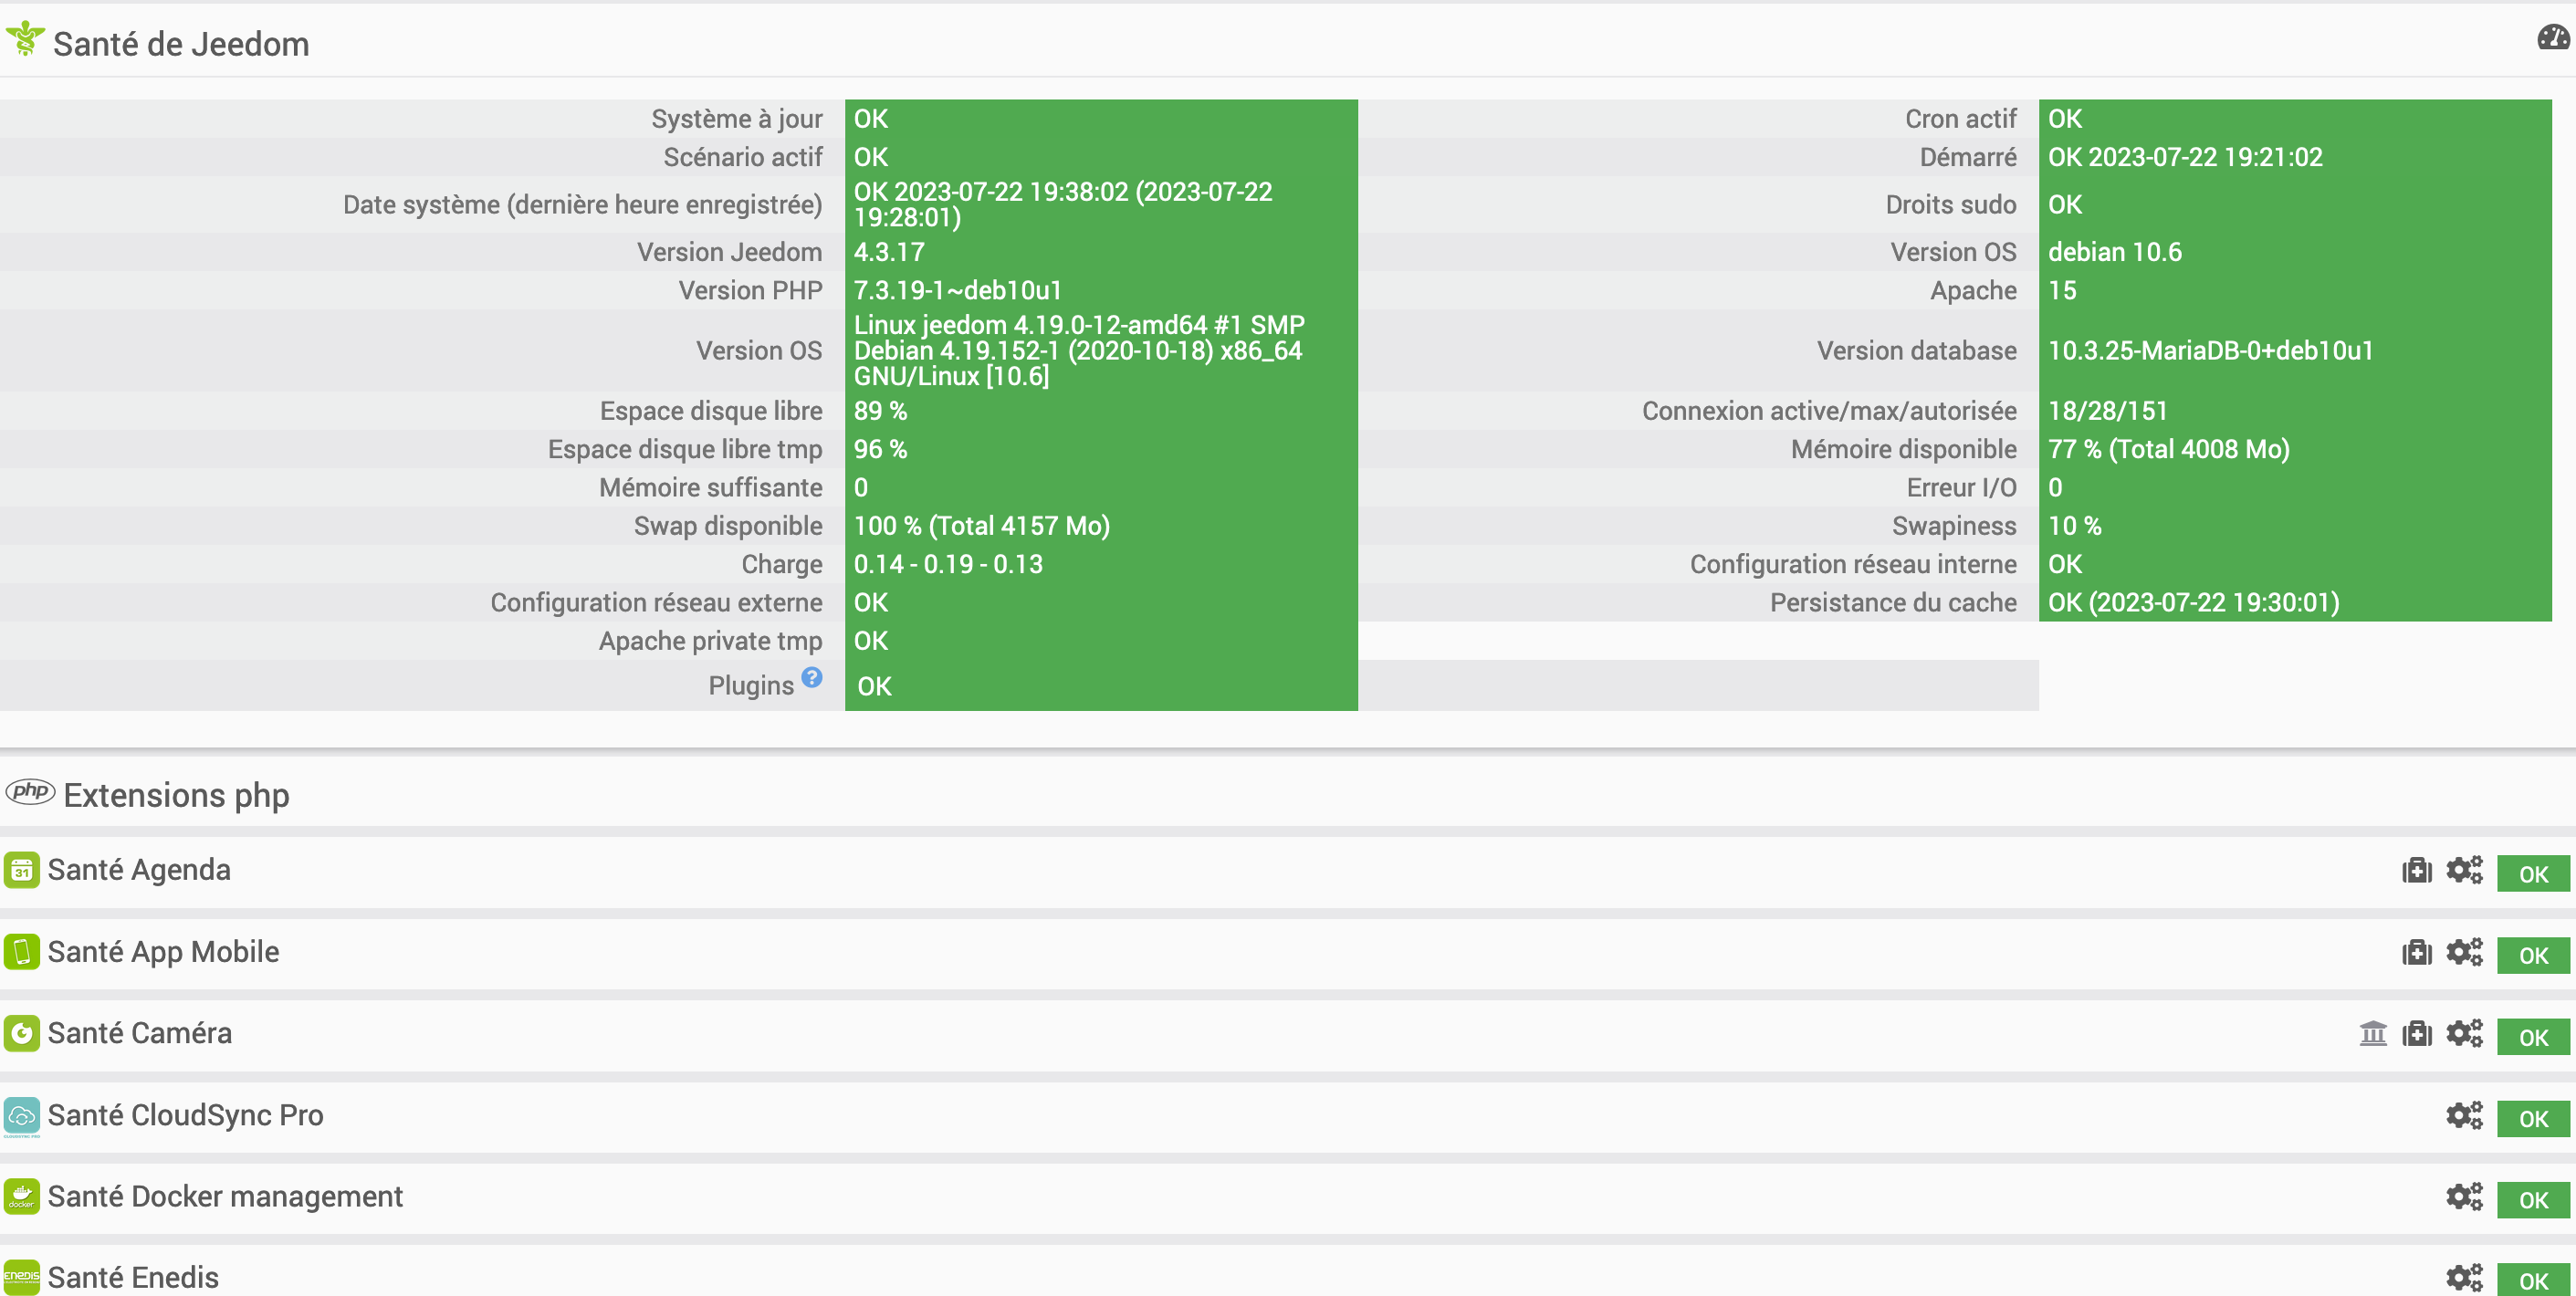This screenshot has height=1296, width=2576.
Task: Click the Jeedom health logo icon
Action: 25,40
